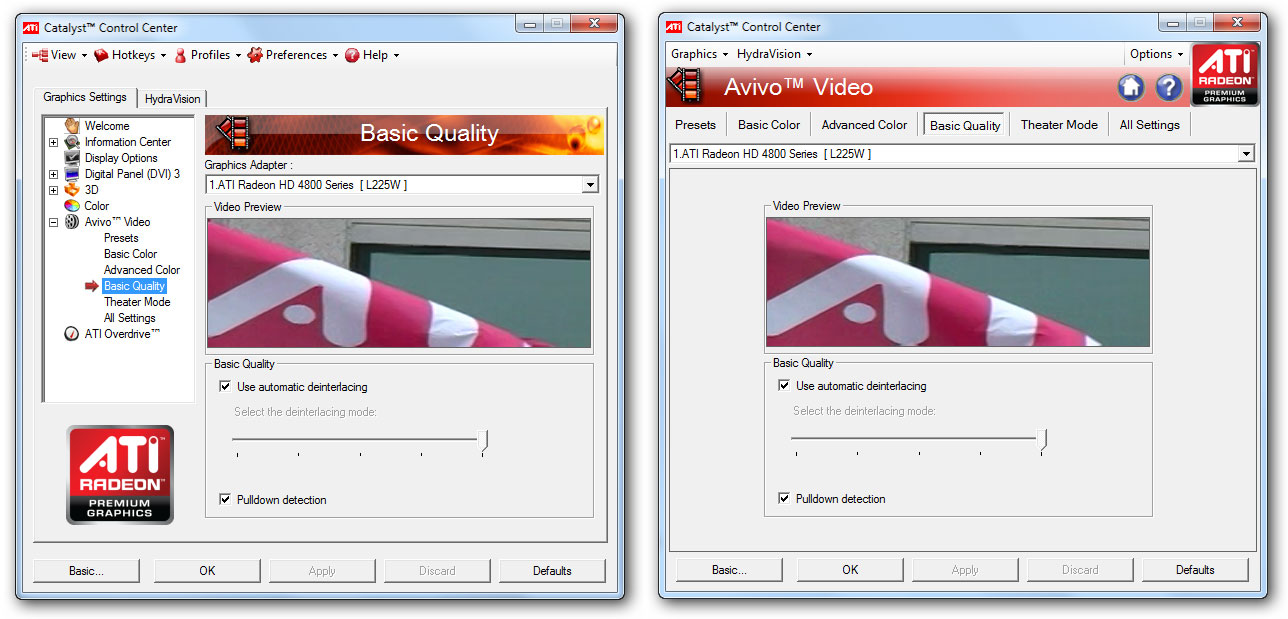Click the deinterlacing mode slider in right window
Screen dimensions: 1288x619
click(x=919, y=439)
